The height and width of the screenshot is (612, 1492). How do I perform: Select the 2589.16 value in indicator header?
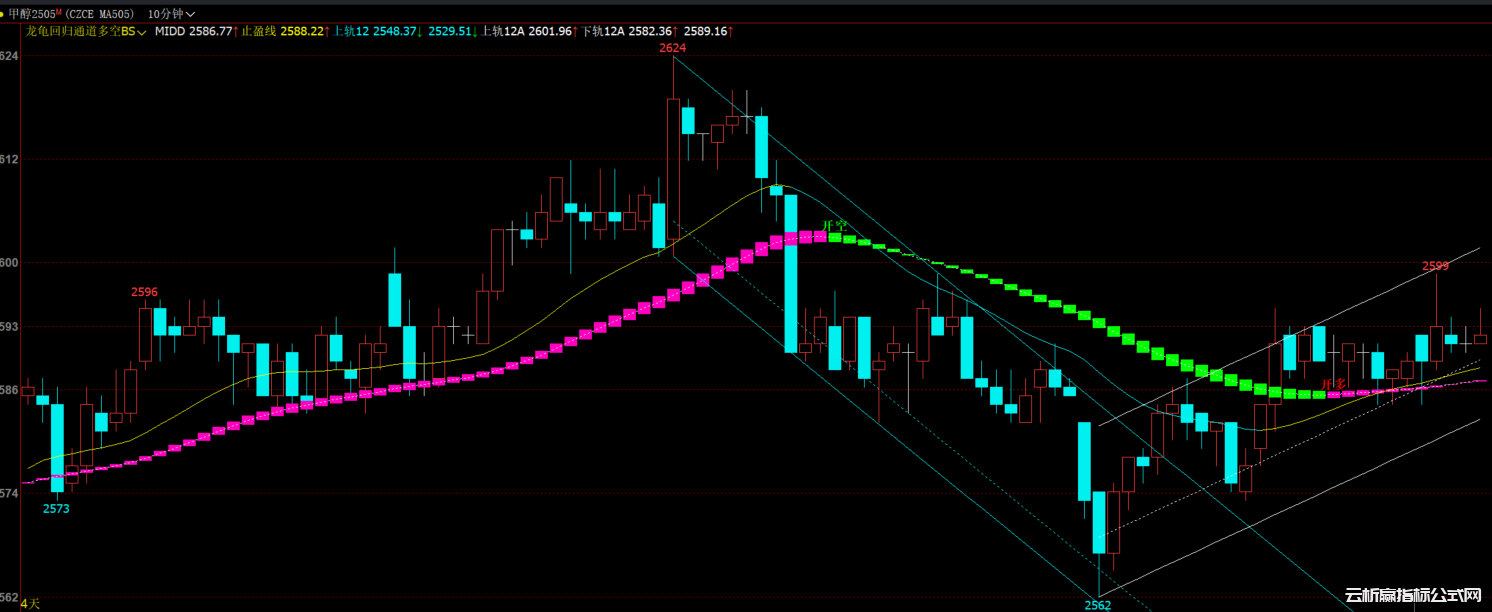[708, 32]
